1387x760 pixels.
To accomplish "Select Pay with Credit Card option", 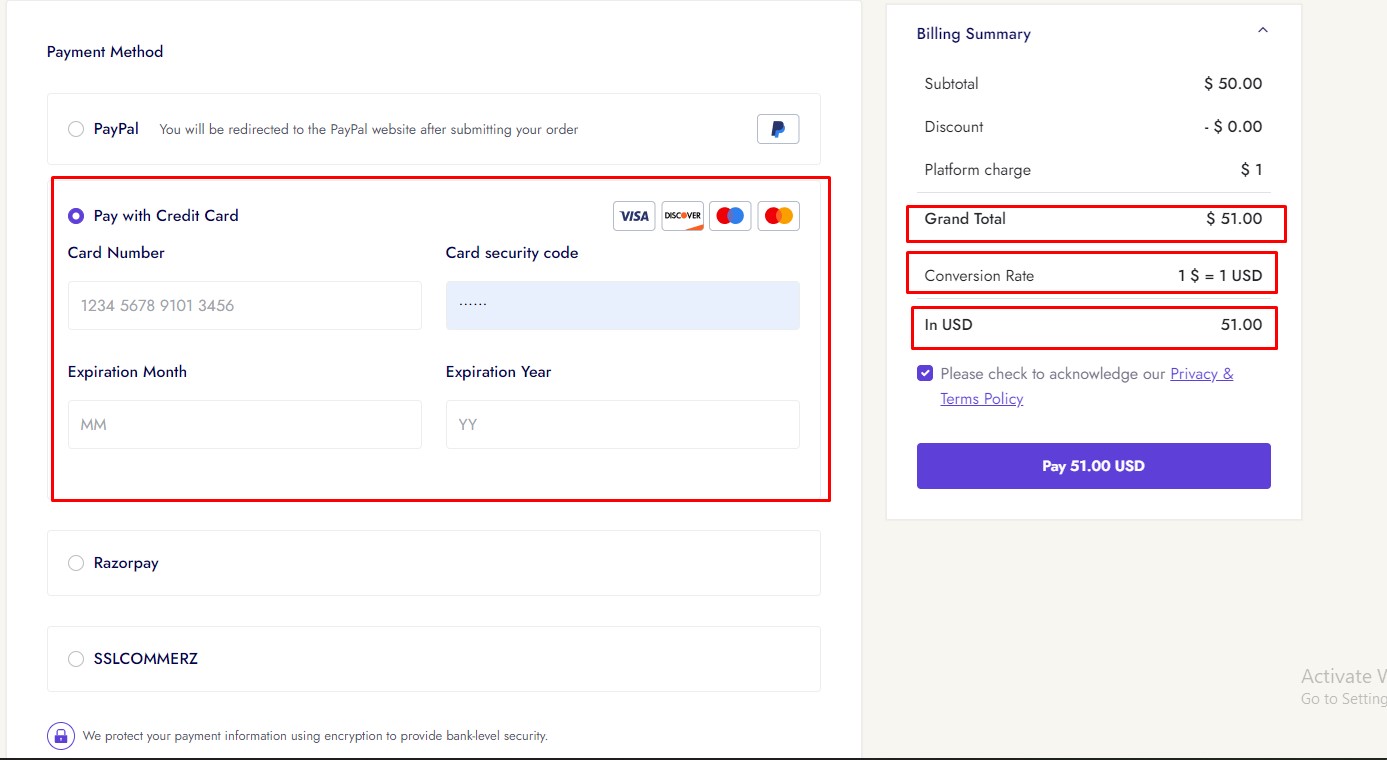I will [x=76, y=216].
